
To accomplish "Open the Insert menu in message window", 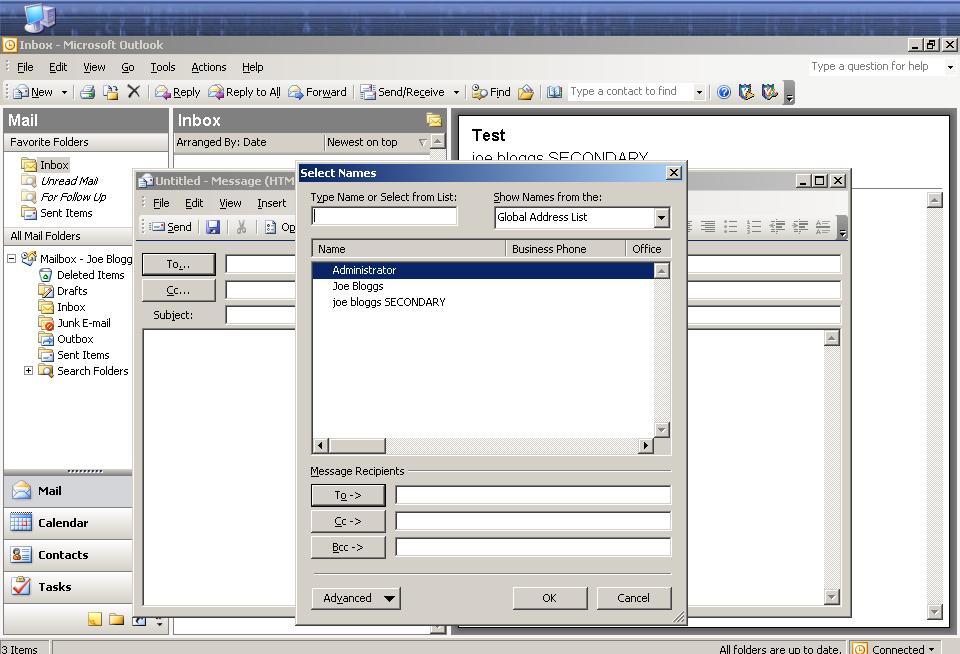I will tap(271, 203).
